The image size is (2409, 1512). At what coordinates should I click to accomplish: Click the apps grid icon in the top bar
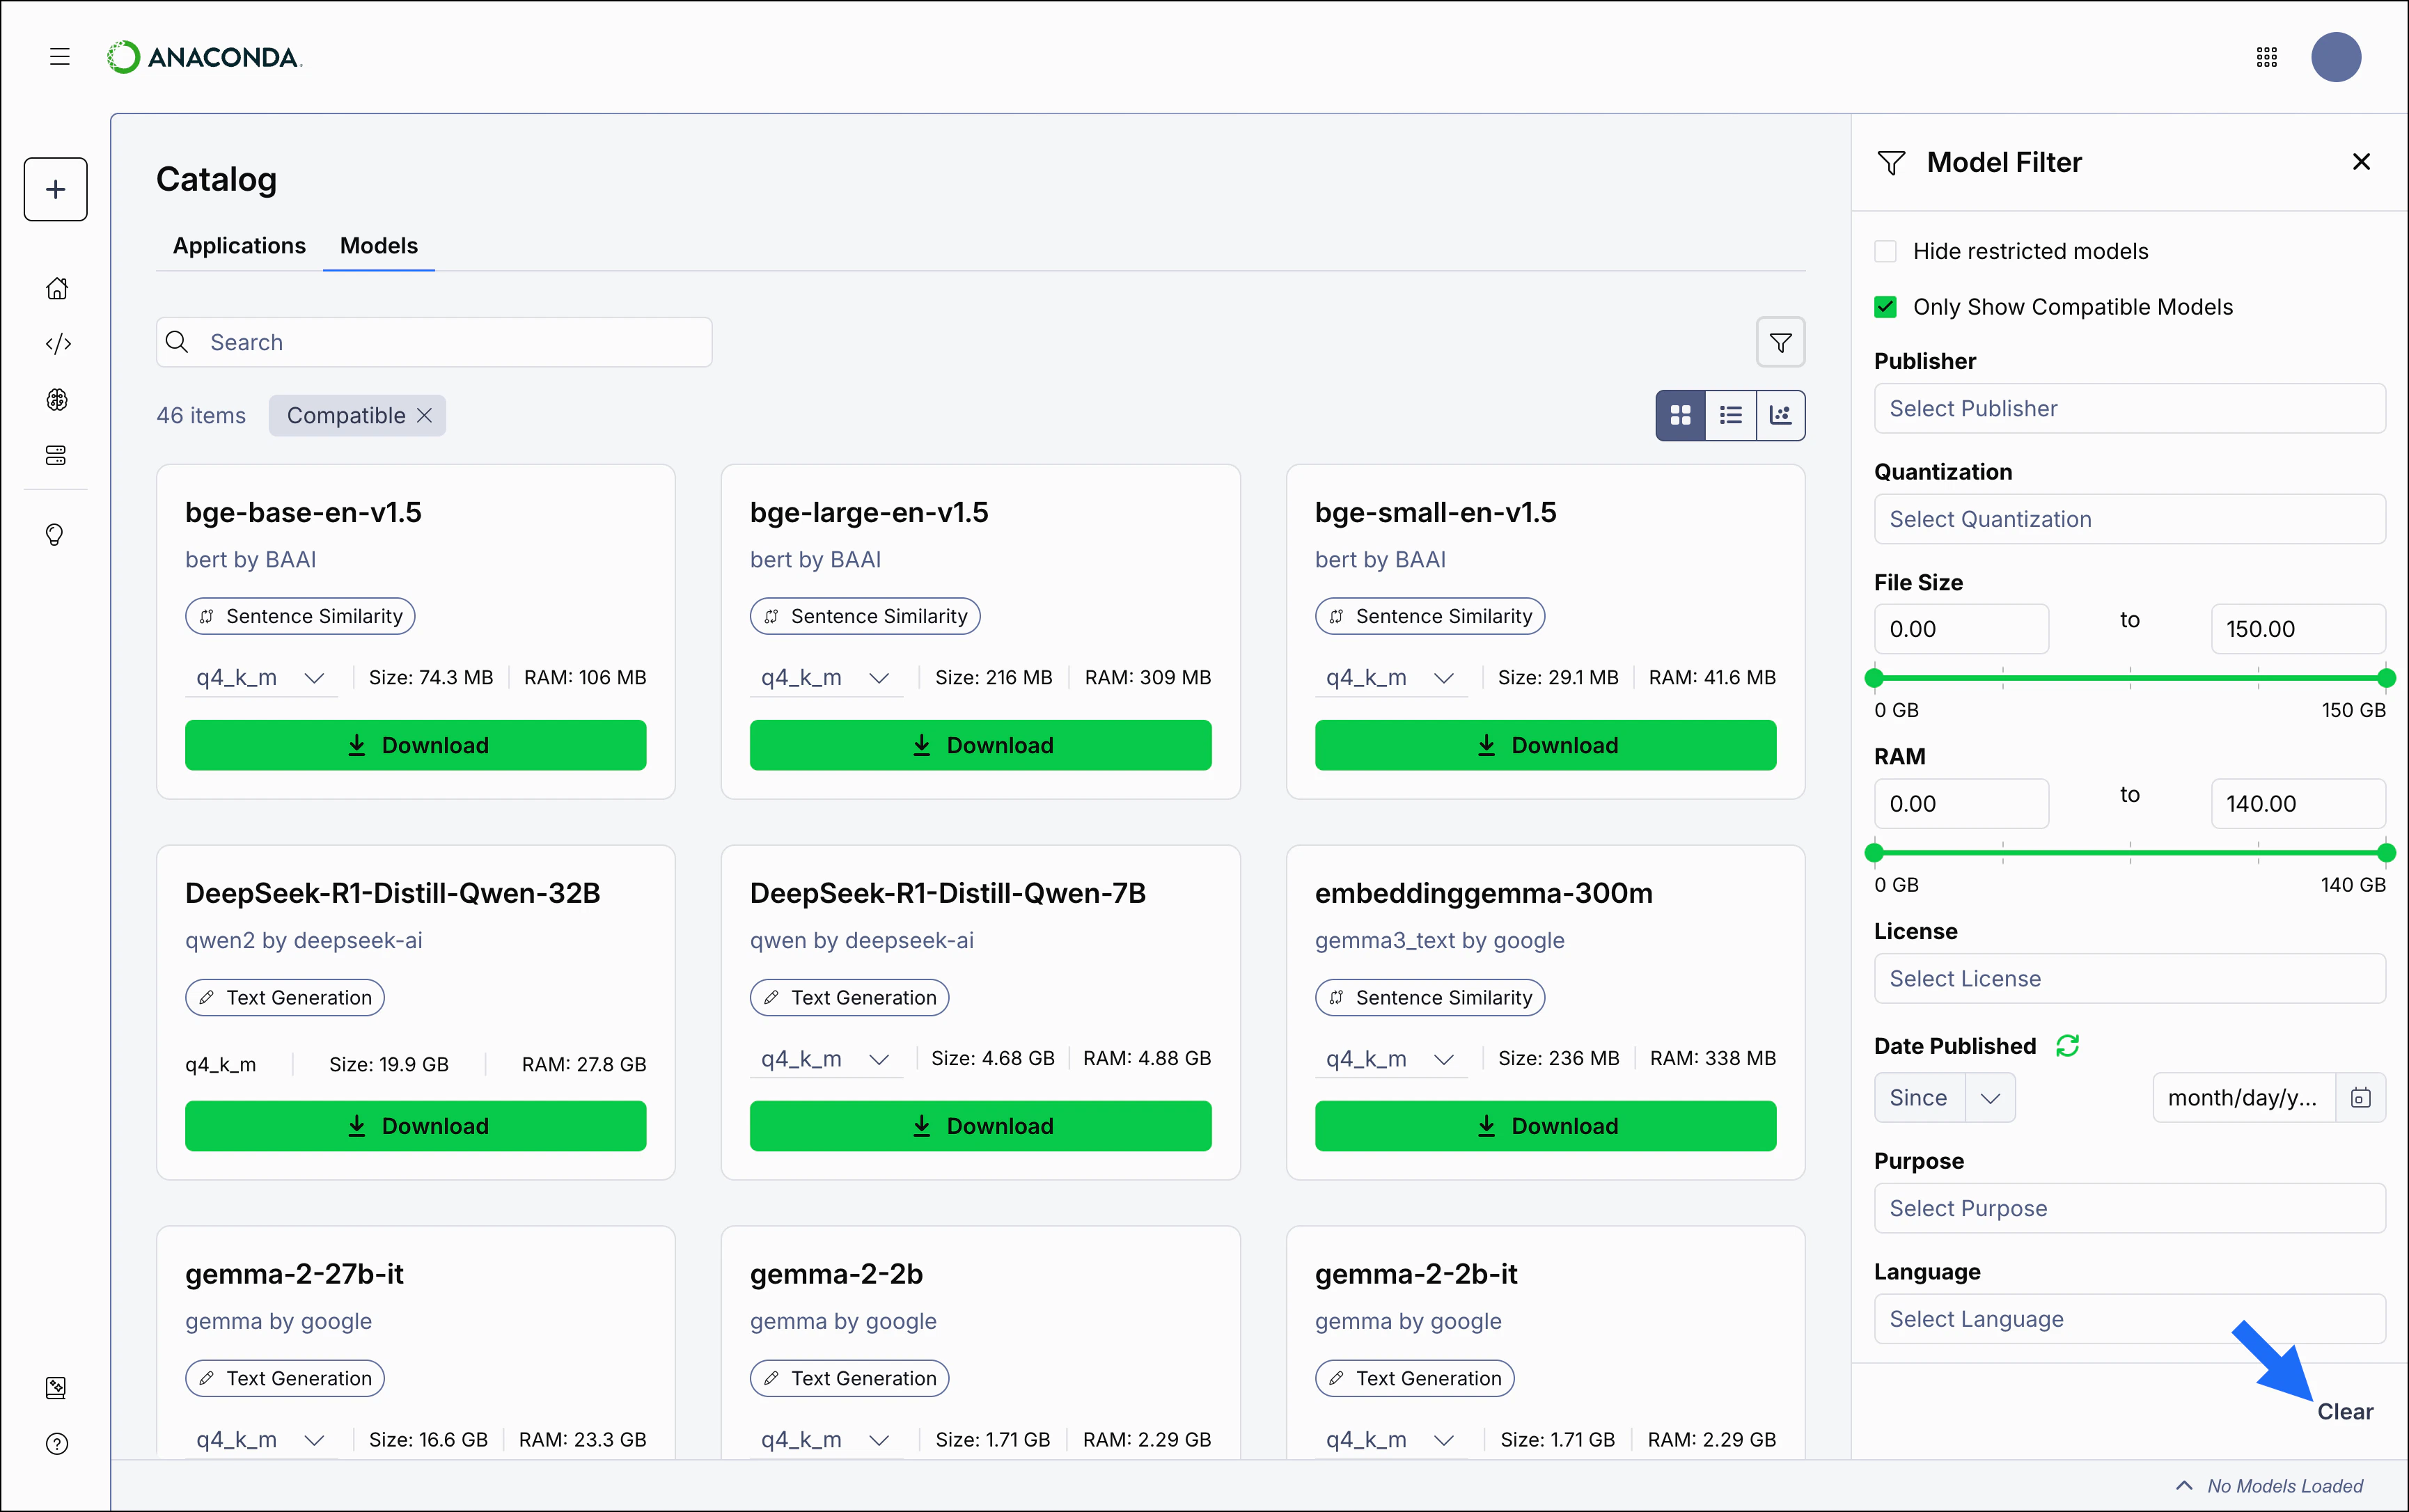2266,57
